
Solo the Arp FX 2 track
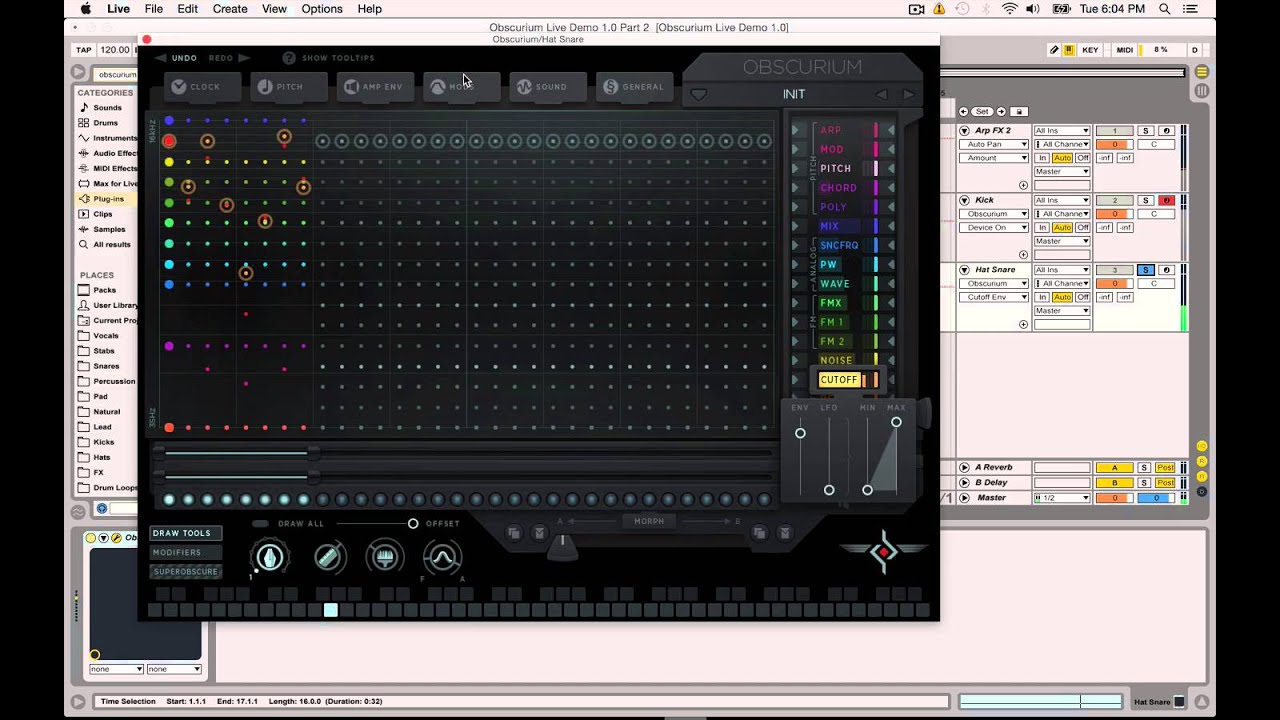[x=1146, y=131]
